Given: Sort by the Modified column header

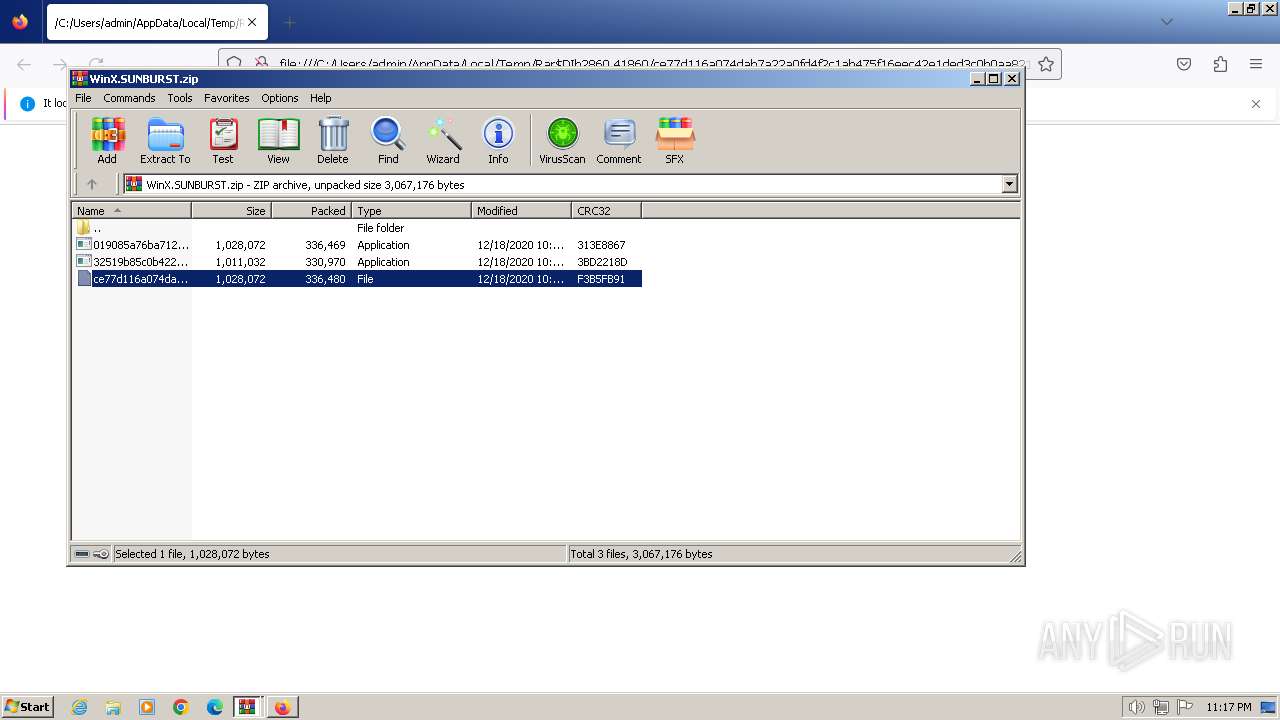Looking at the screenshot, I should (521, 211).
